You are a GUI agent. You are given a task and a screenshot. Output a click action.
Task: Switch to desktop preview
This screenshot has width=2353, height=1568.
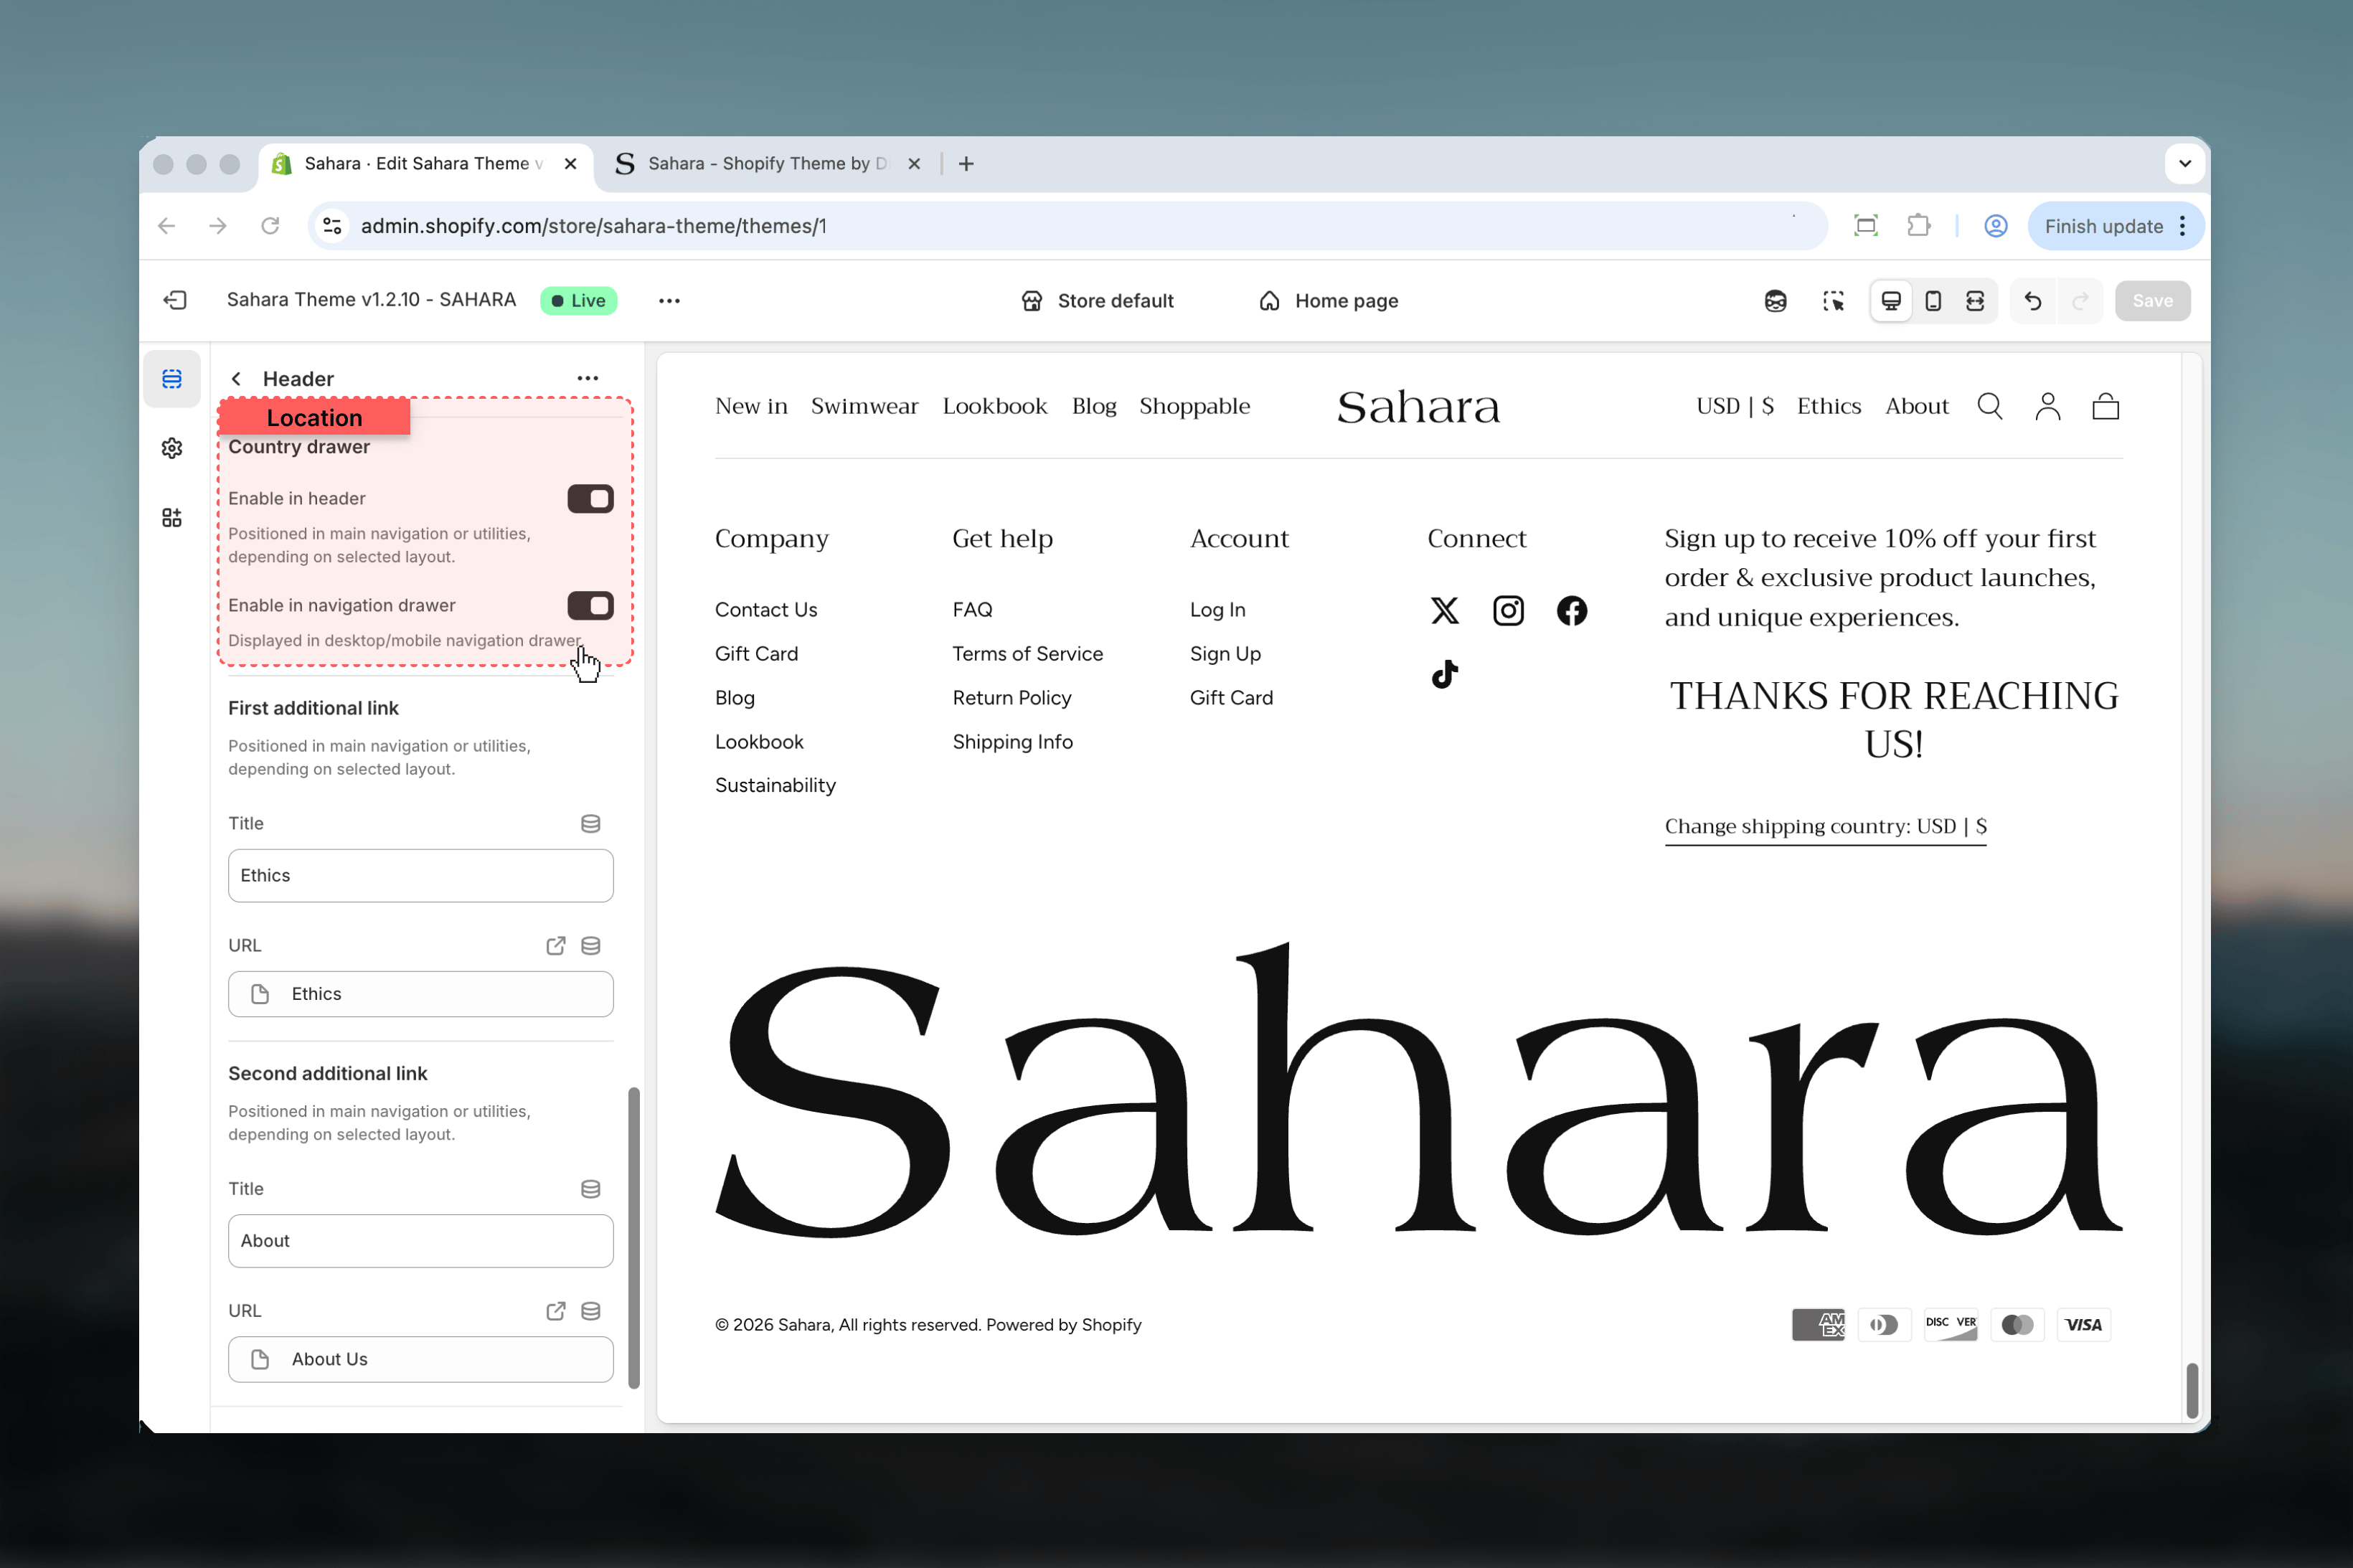[x=1891, y=301]
